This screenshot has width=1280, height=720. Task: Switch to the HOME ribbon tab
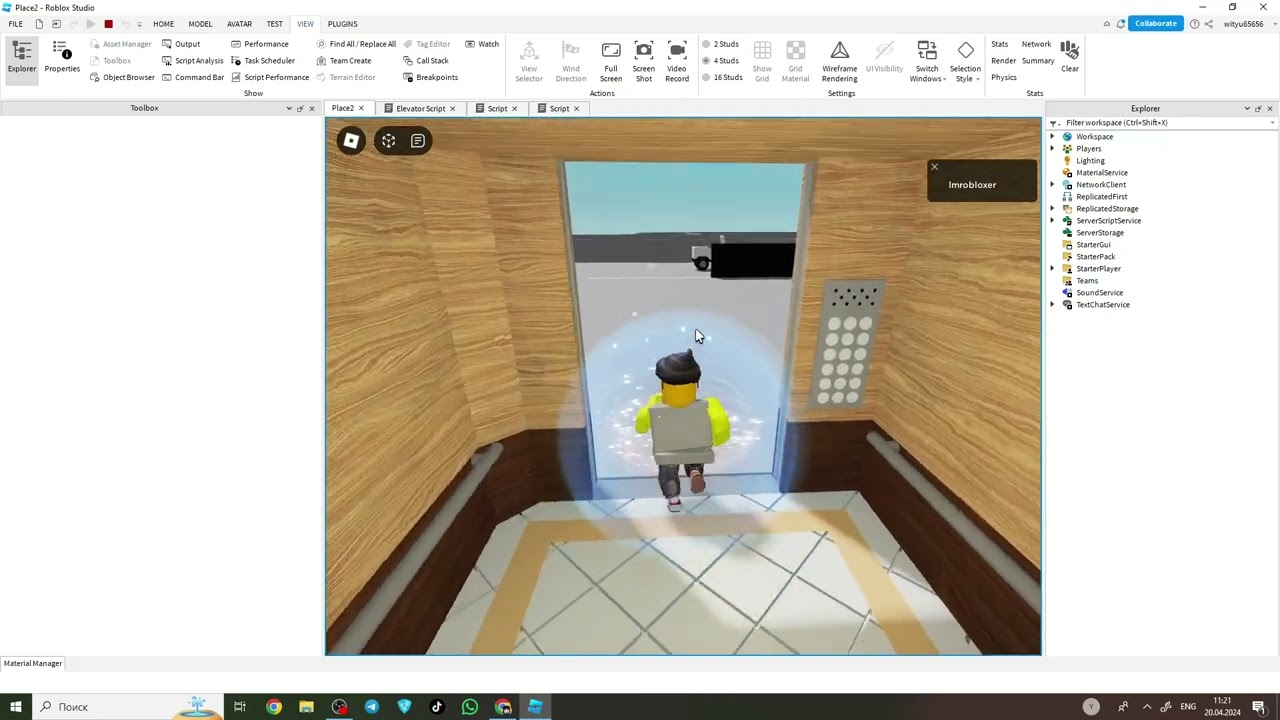(x=163, y=24)
